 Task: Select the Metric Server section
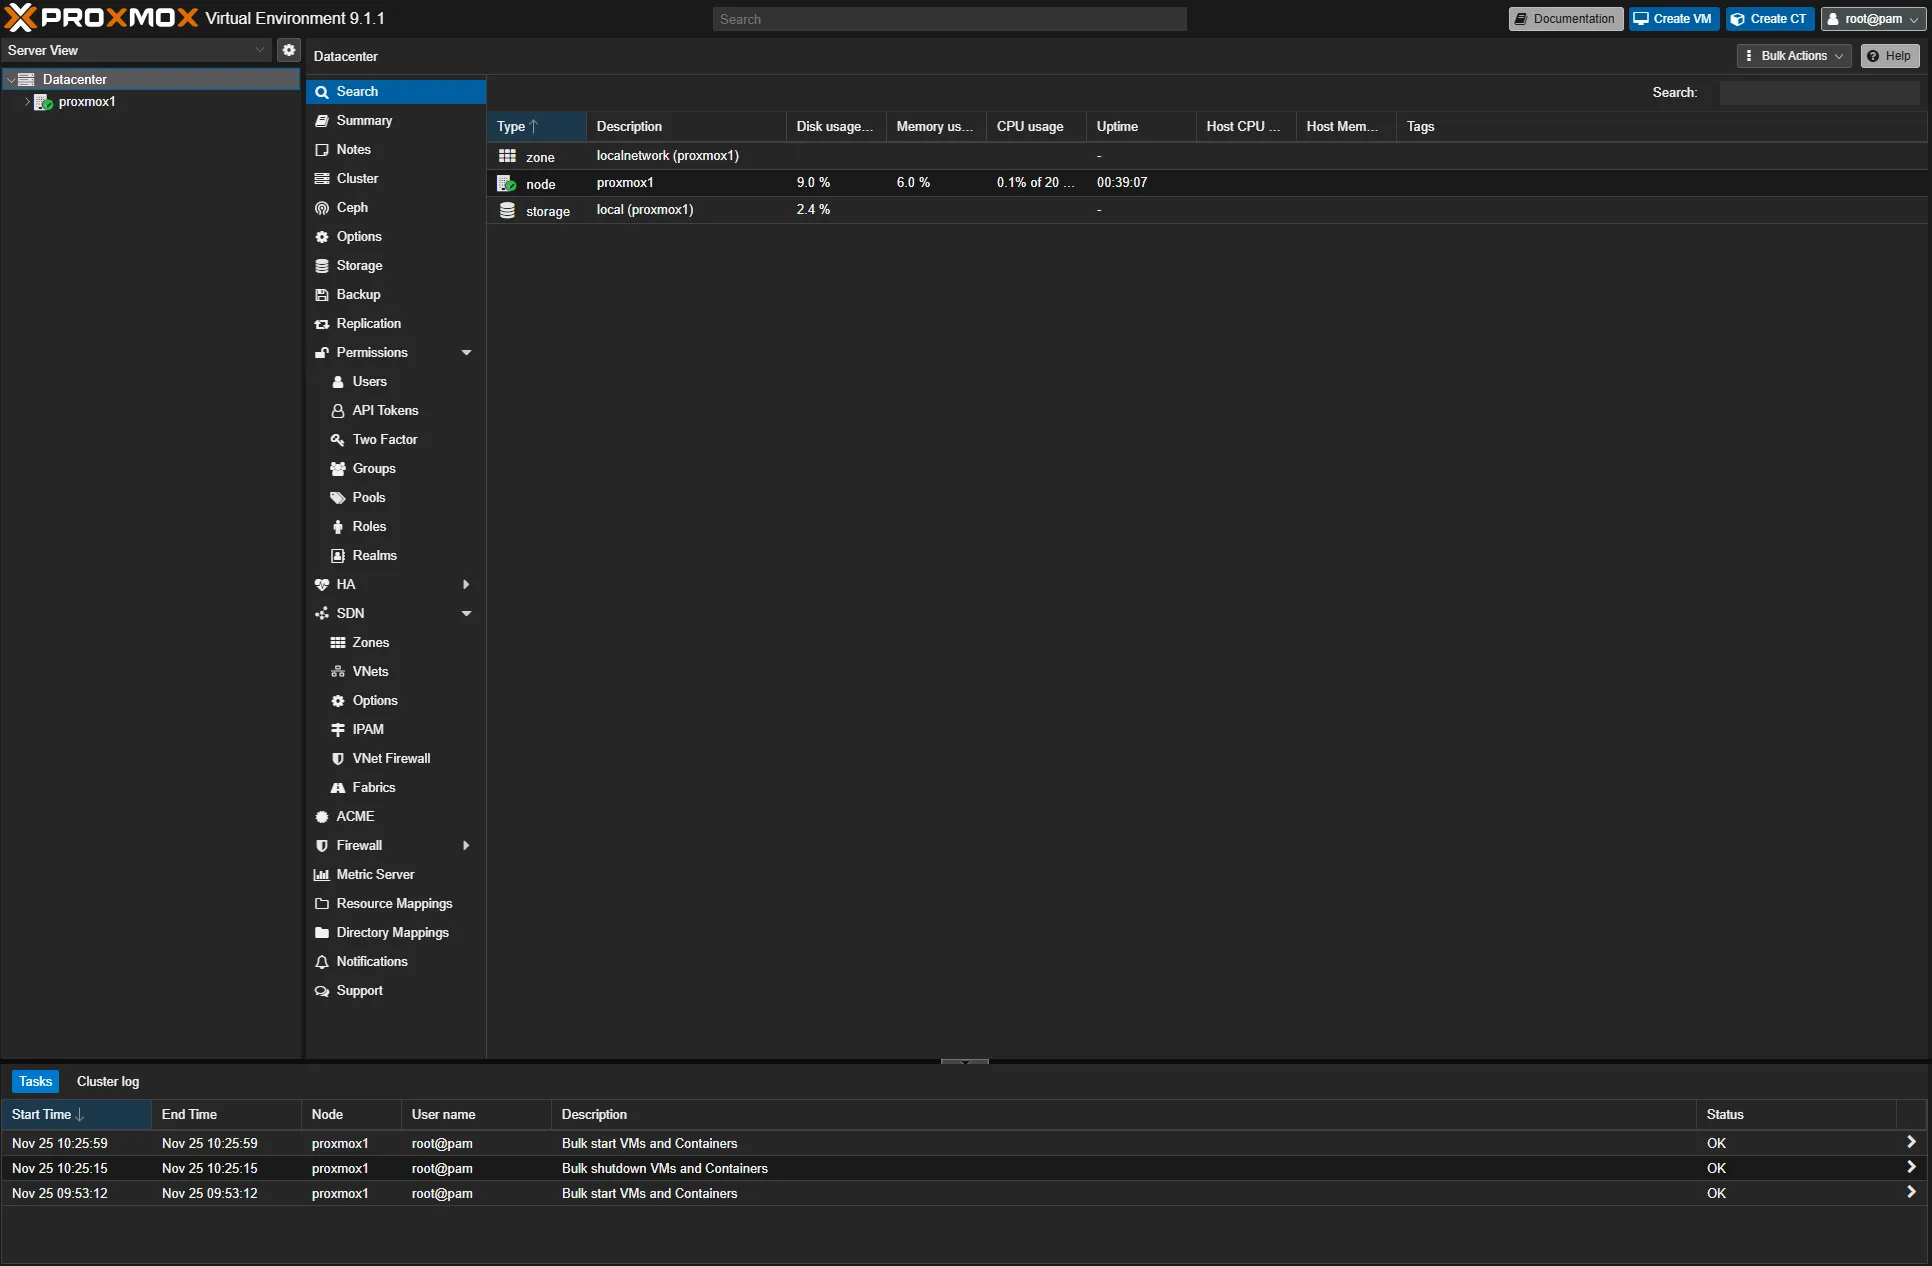tap(374, 874)
